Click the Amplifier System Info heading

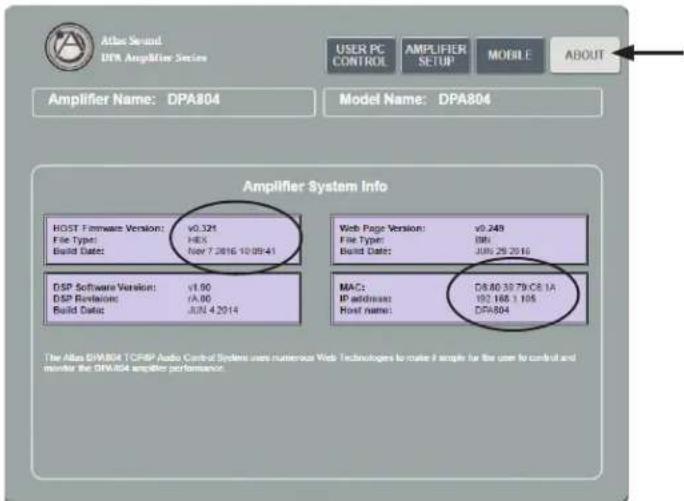click(315, 187)
